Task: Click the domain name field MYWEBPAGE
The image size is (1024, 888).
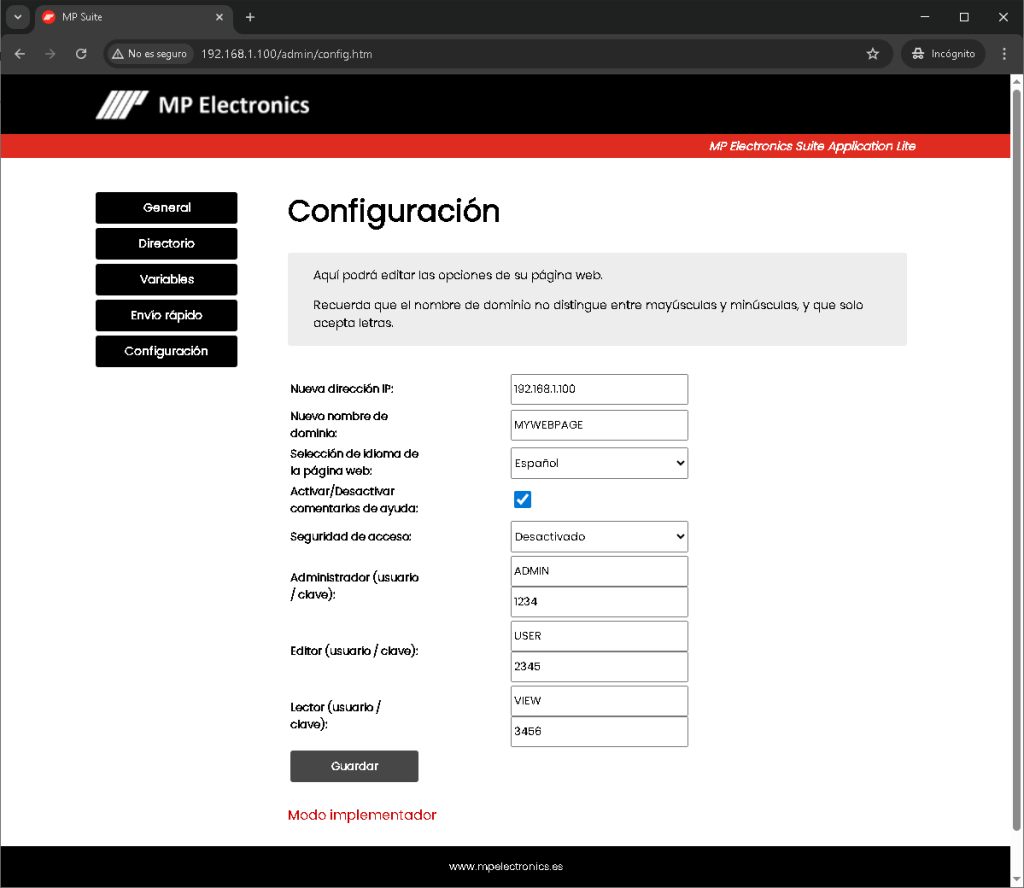Action: pos(599,425)
